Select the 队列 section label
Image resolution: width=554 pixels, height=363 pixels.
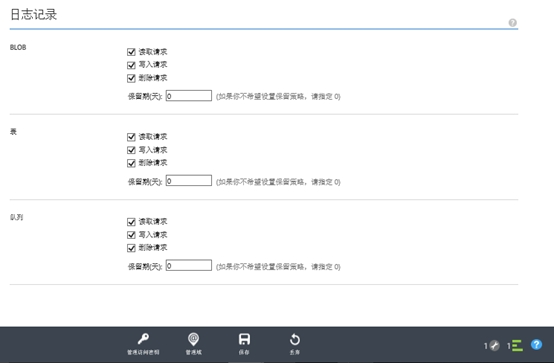click(16, 217)
